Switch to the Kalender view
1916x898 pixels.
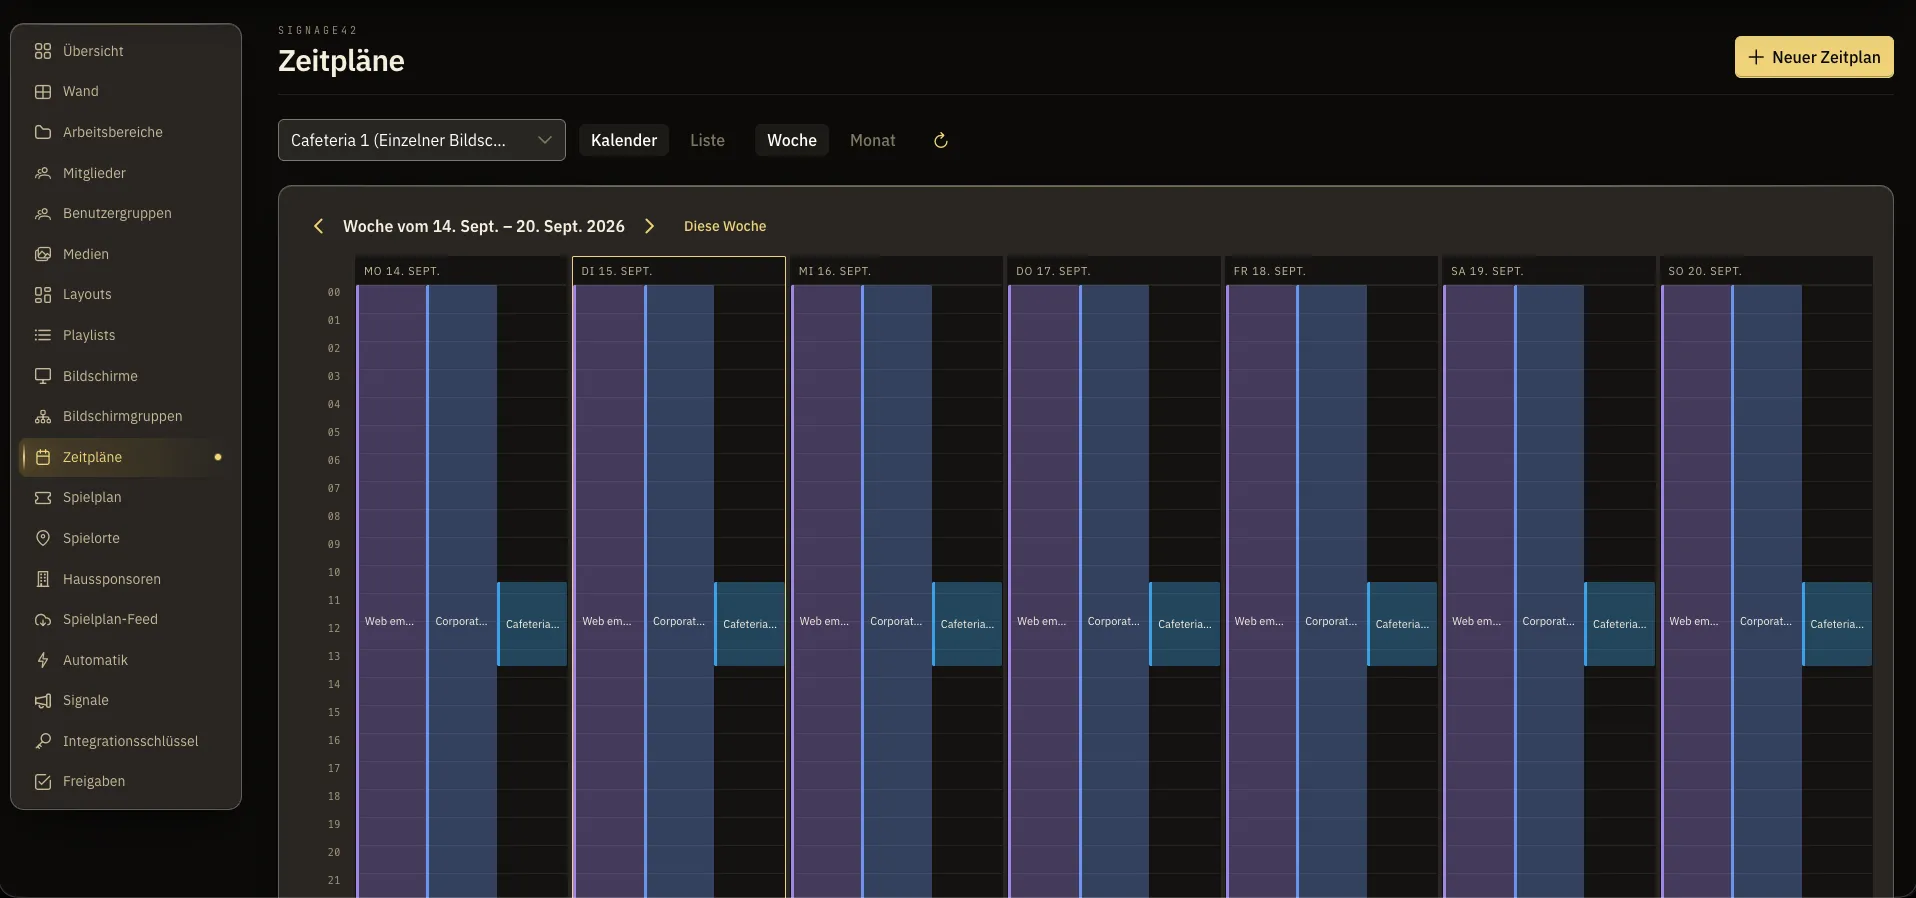(x=624, y=141)
